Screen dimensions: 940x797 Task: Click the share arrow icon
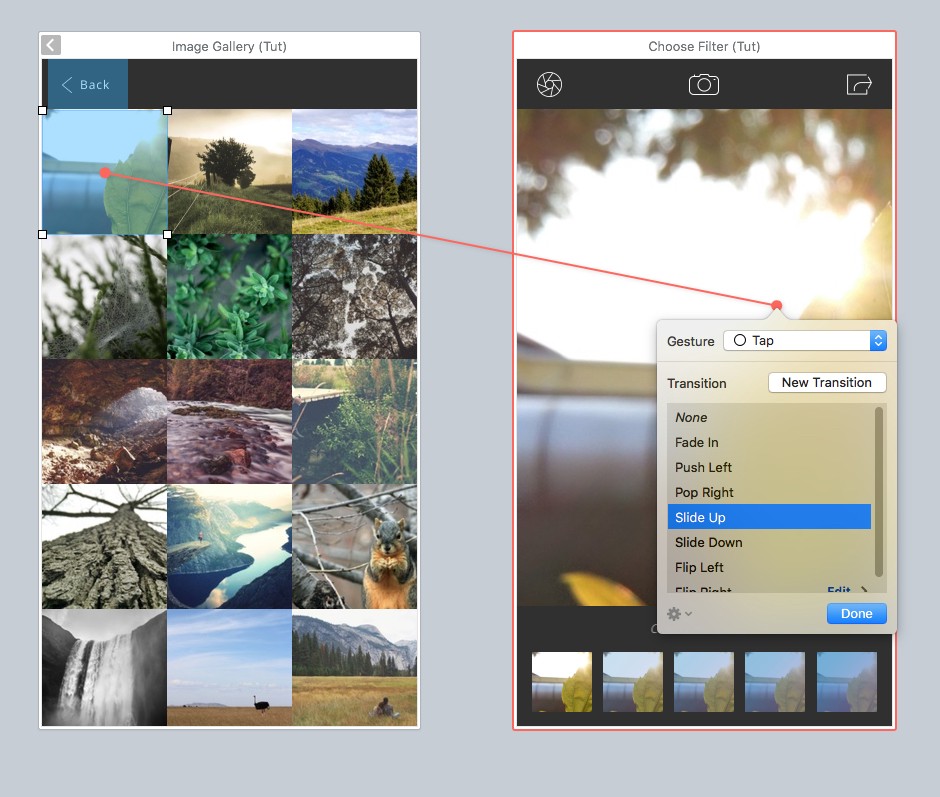(859, 85)
